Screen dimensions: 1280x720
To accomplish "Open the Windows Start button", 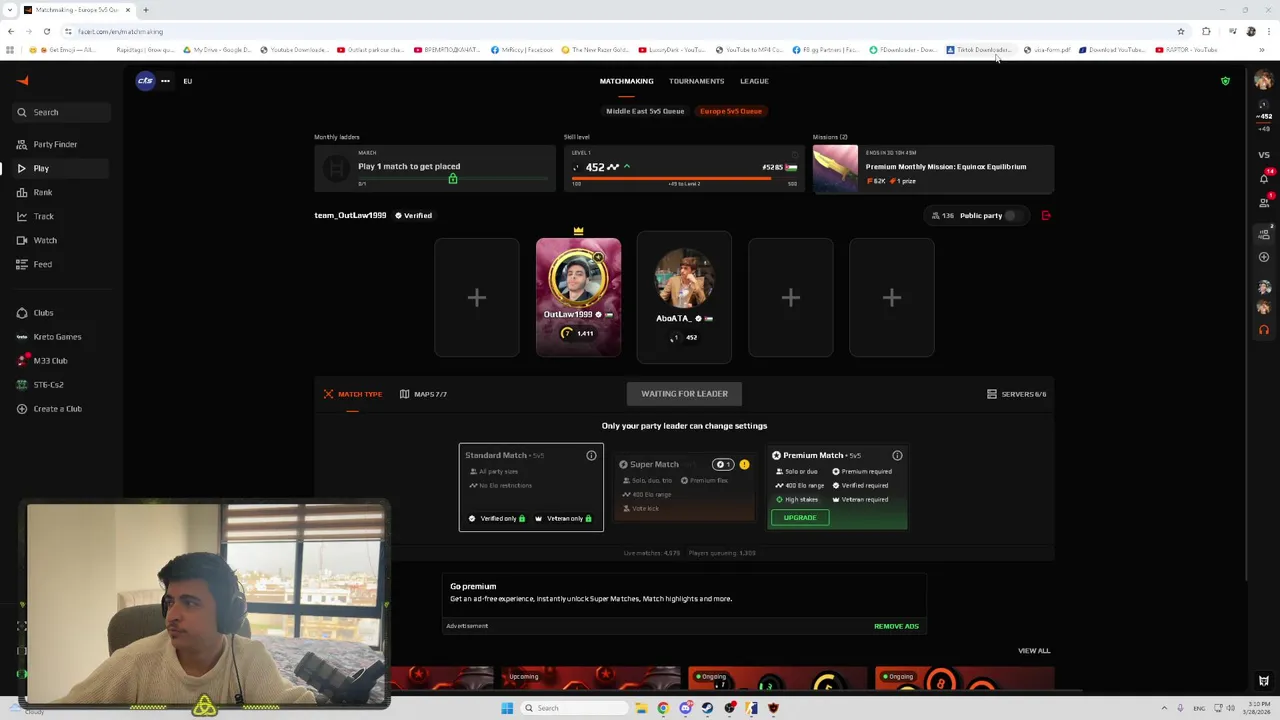I will [507, 708].
